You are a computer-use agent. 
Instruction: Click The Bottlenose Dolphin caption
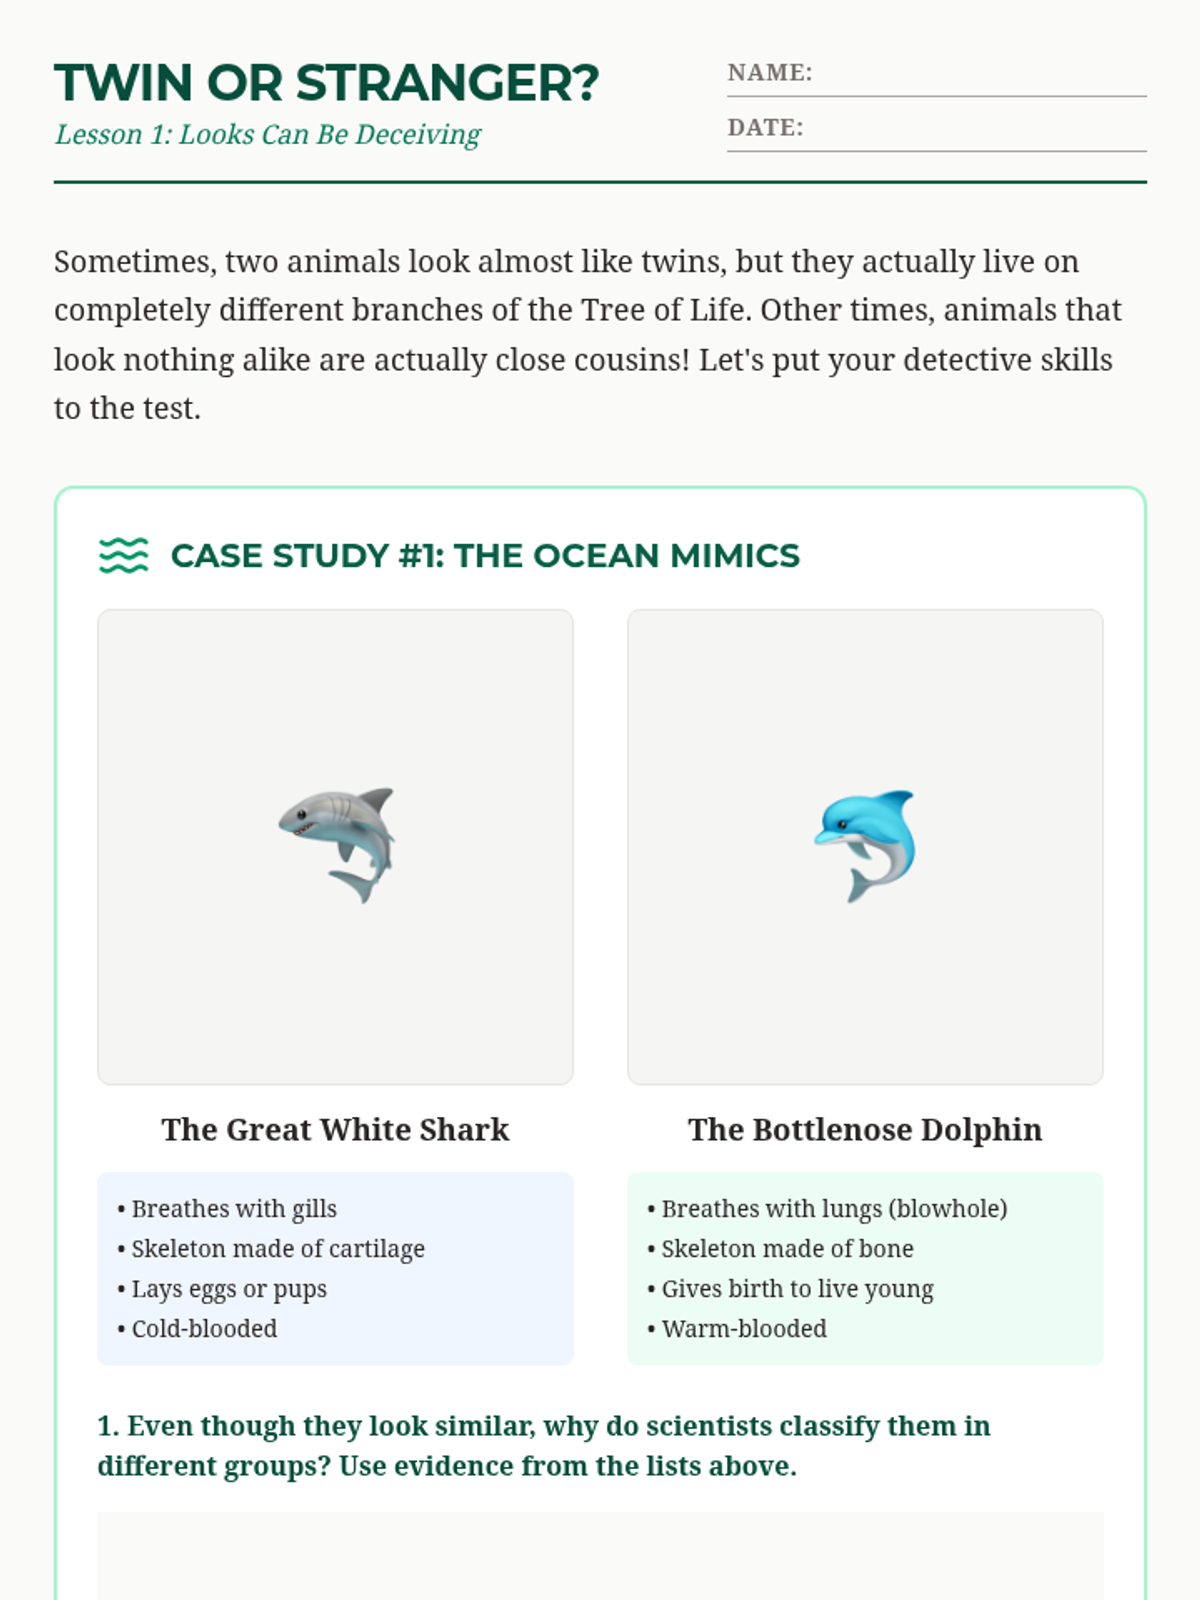pos(865,1130)
